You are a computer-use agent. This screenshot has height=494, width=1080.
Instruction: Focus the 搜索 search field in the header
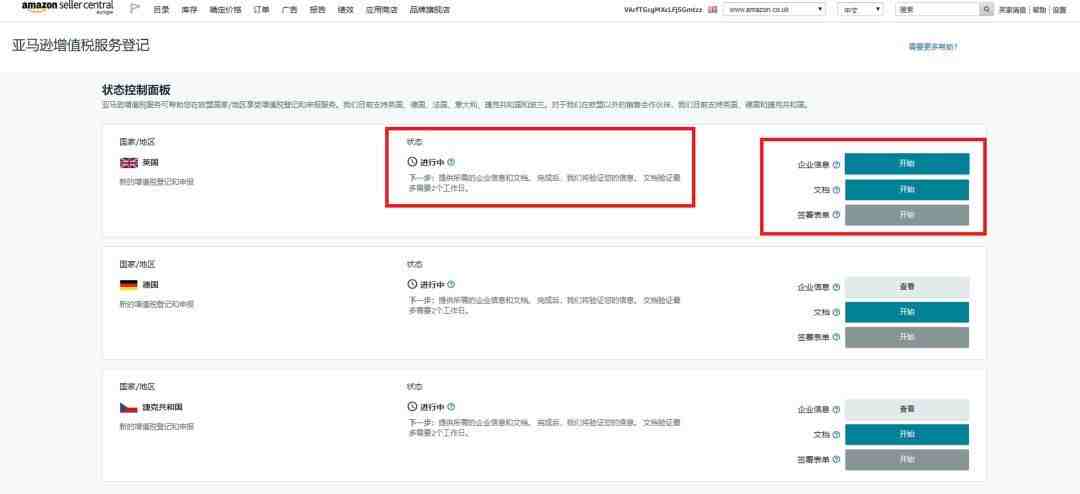[937, 10]
